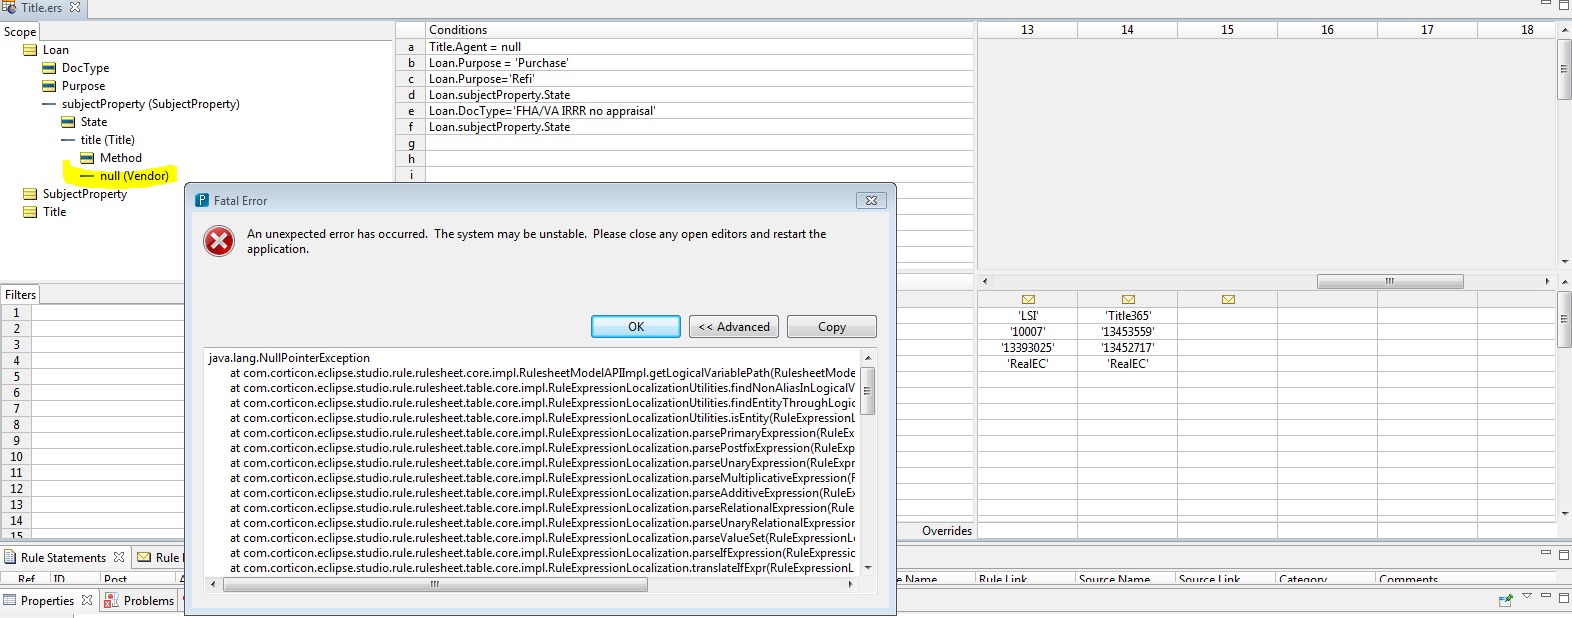1572x618 pixels.
Task: Select subjectProperty (SubjectProperty) tree node
Action: [150, 104]
